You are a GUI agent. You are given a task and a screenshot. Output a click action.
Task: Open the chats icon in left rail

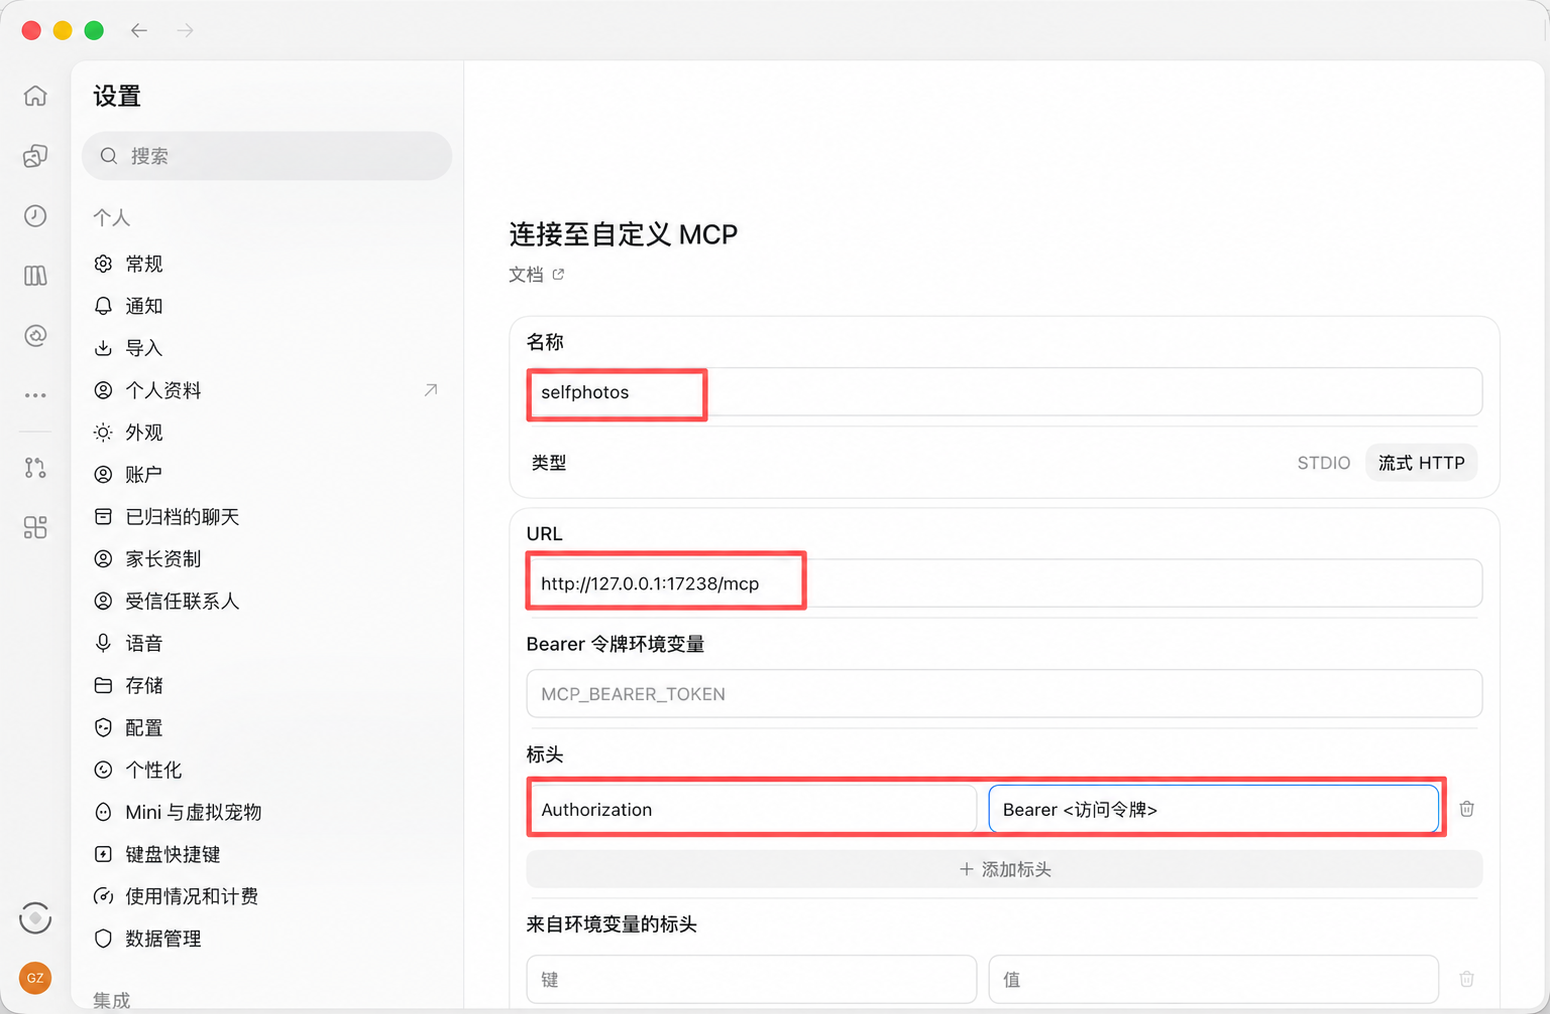click(35, 156)
